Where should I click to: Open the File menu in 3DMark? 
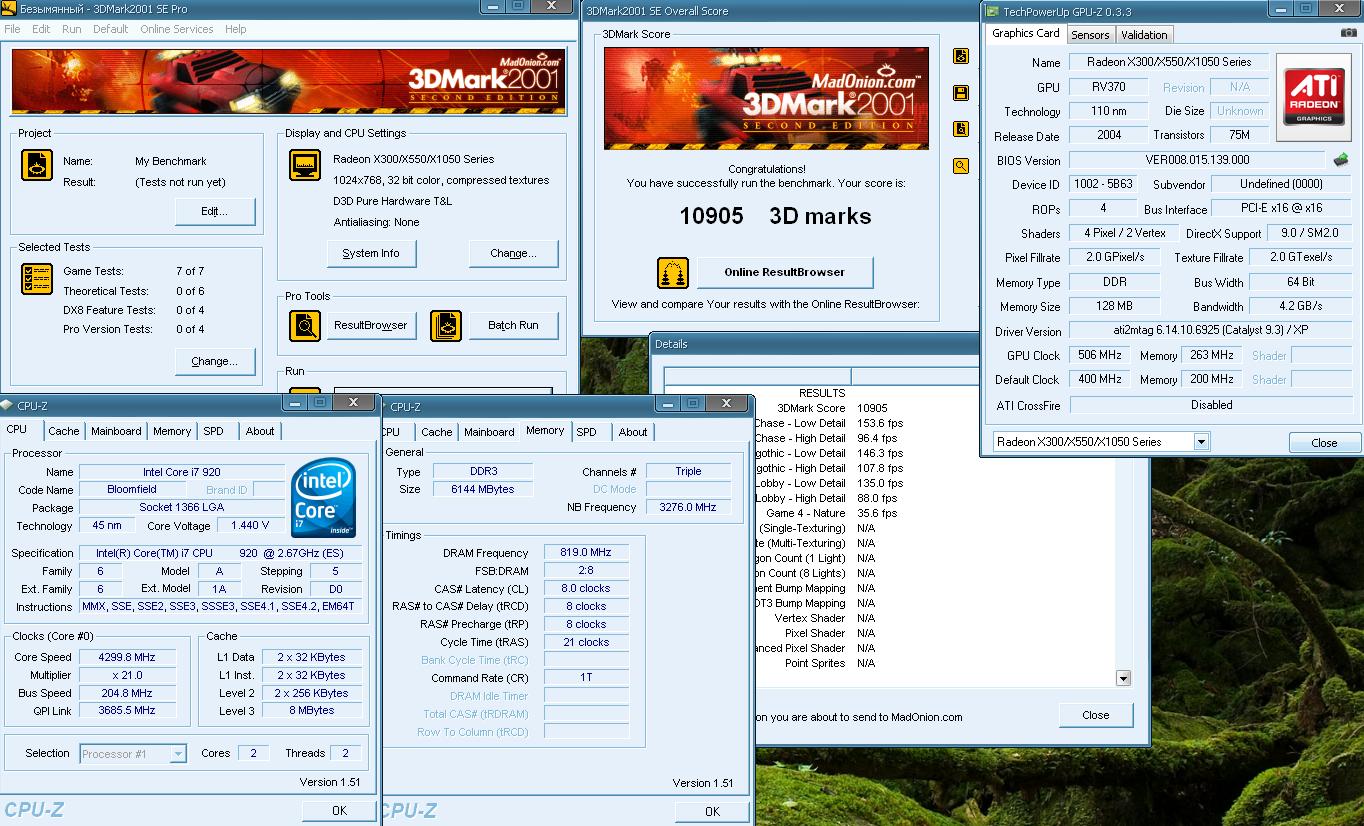click(x=12, y=29)
